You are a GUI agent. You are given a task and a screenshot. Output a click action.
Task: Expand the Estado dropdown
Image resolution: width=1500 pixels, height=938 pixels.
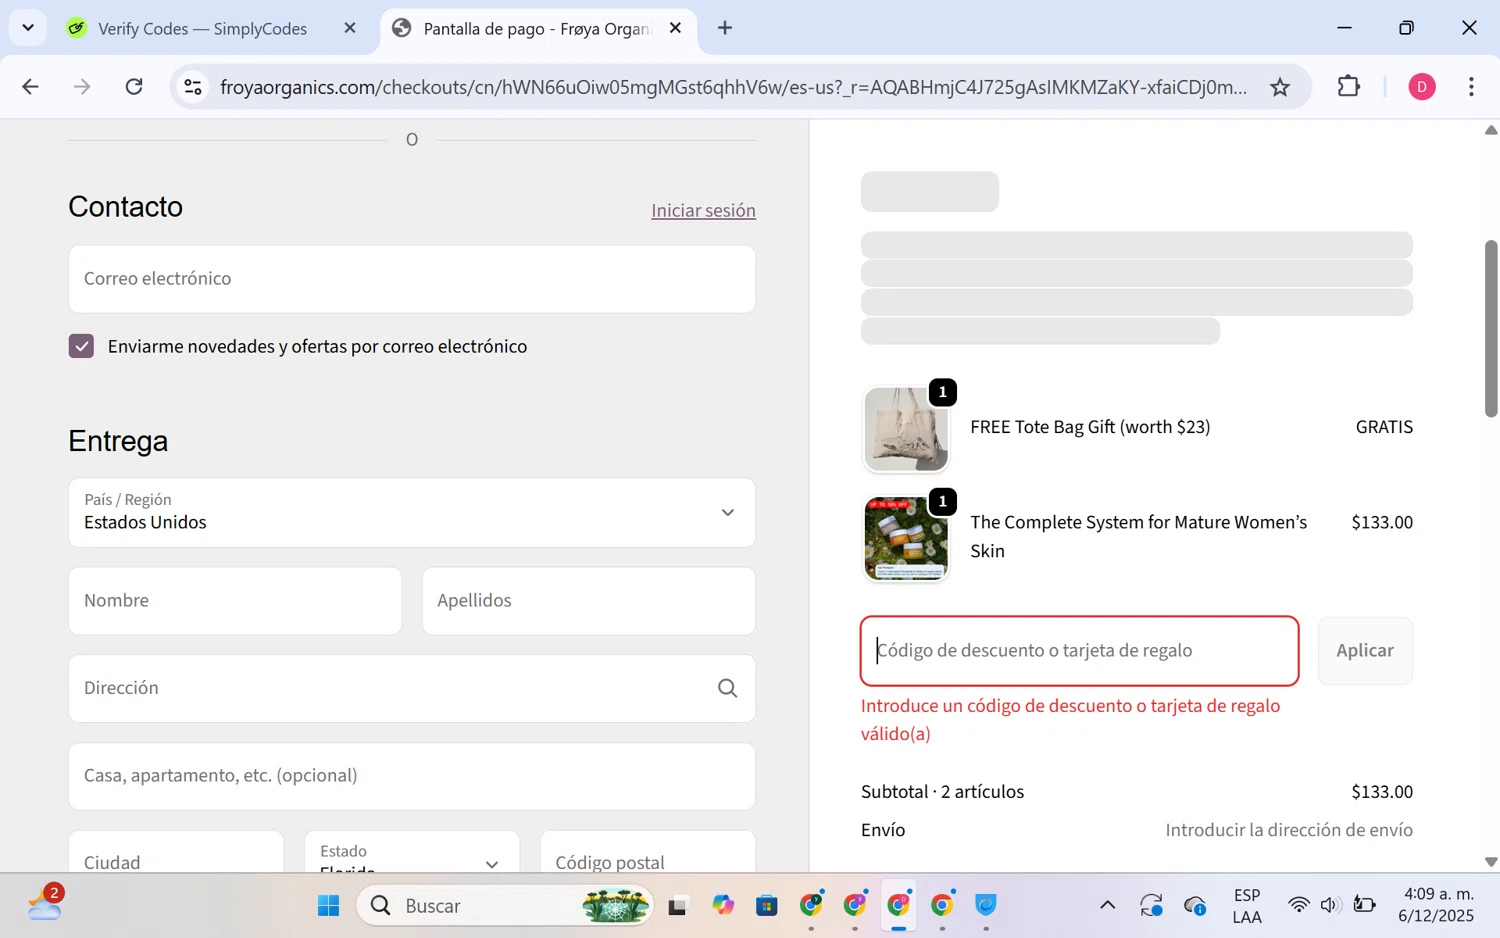click(412, 852)
